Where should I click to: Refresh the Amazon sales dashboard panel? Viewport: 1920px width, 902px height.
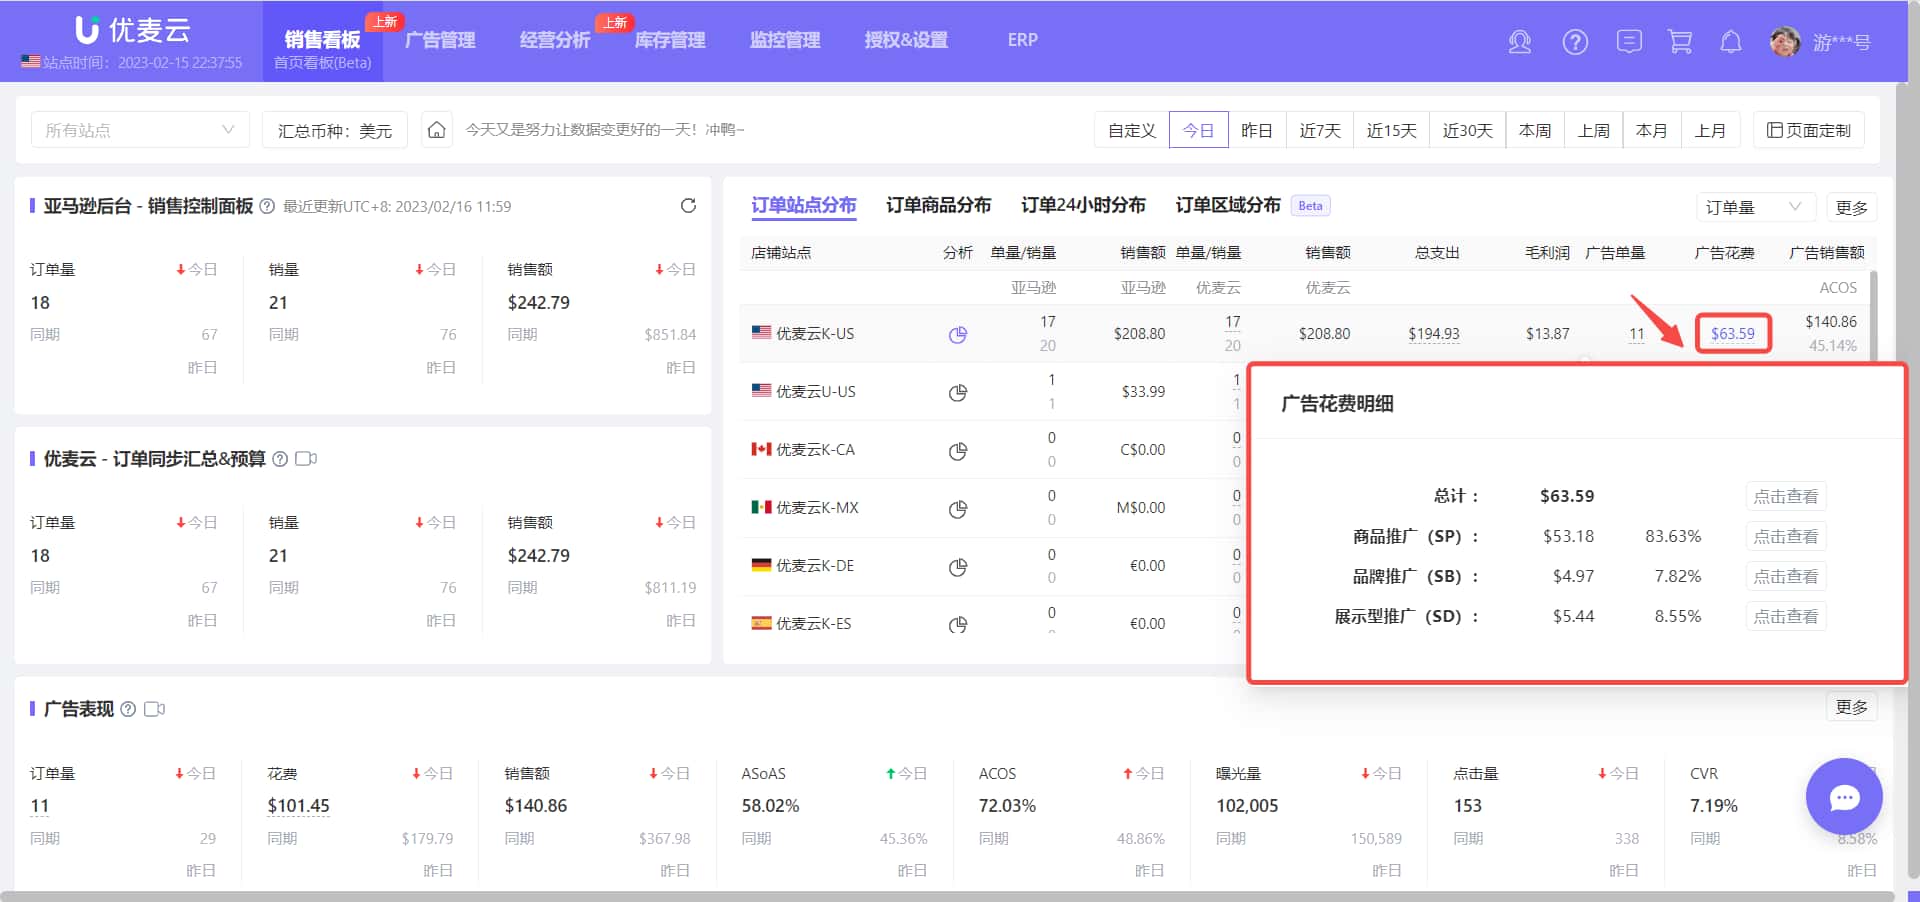(x=688, y=206)
